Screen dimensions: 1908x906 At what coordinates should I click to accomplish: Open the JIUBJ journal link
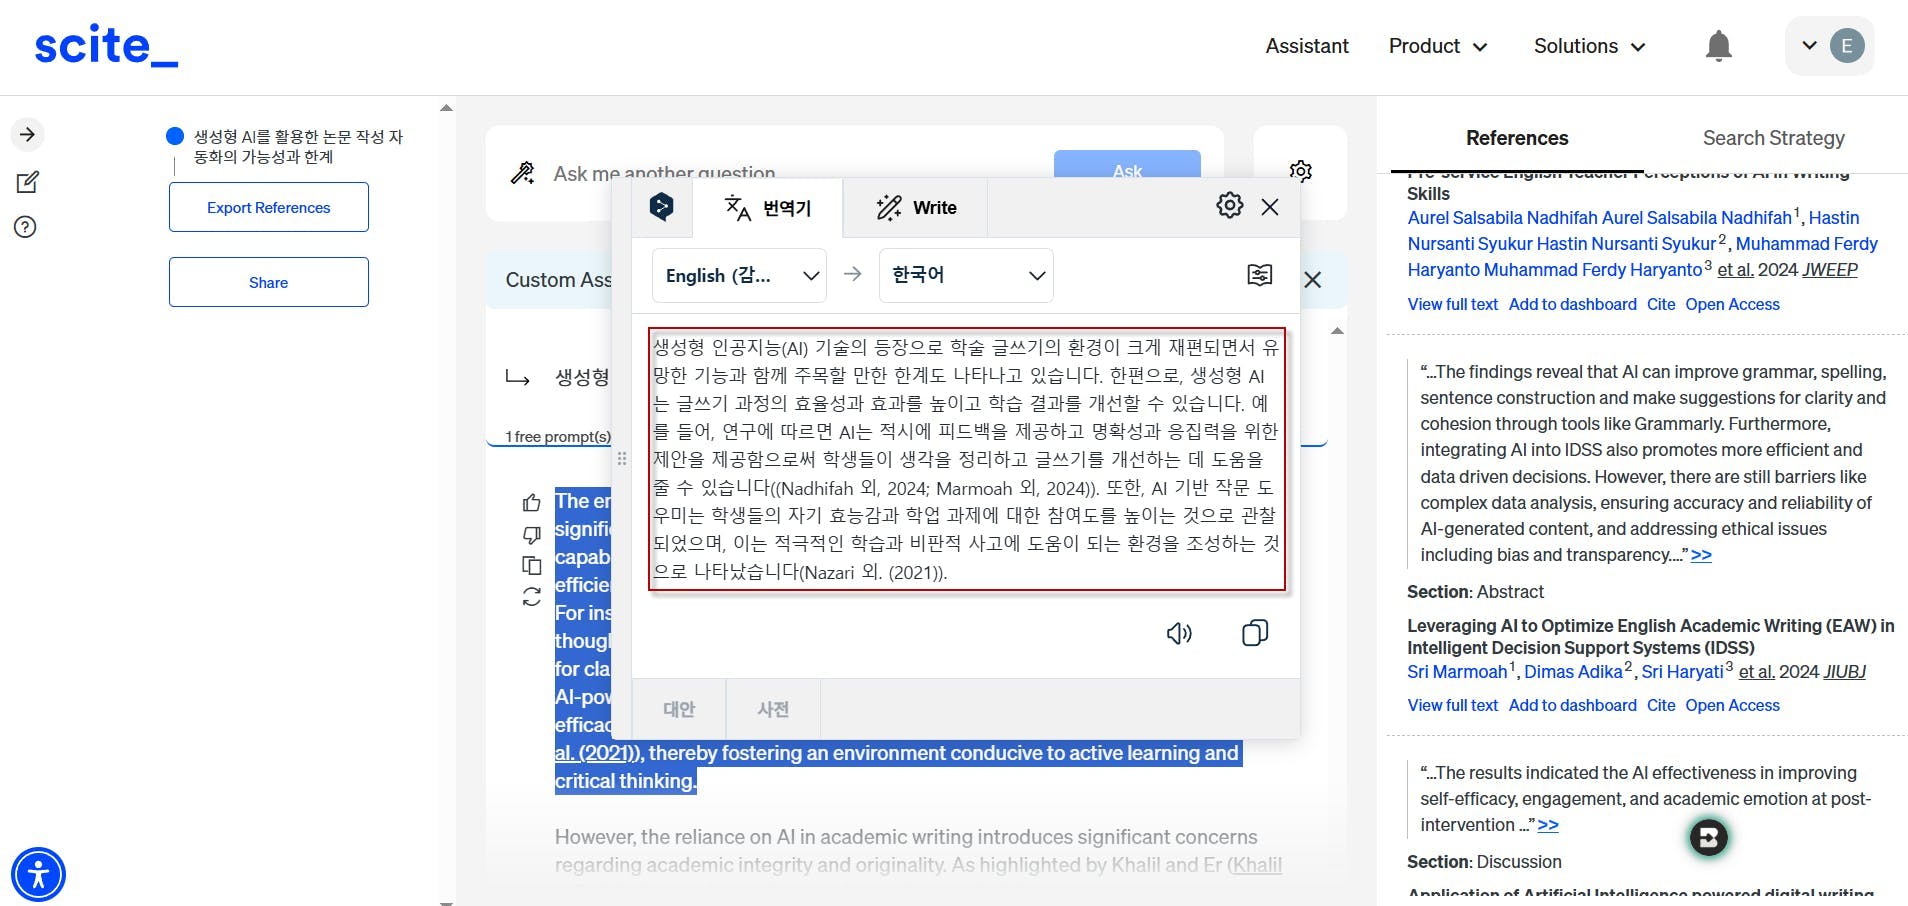[1845, 672]
